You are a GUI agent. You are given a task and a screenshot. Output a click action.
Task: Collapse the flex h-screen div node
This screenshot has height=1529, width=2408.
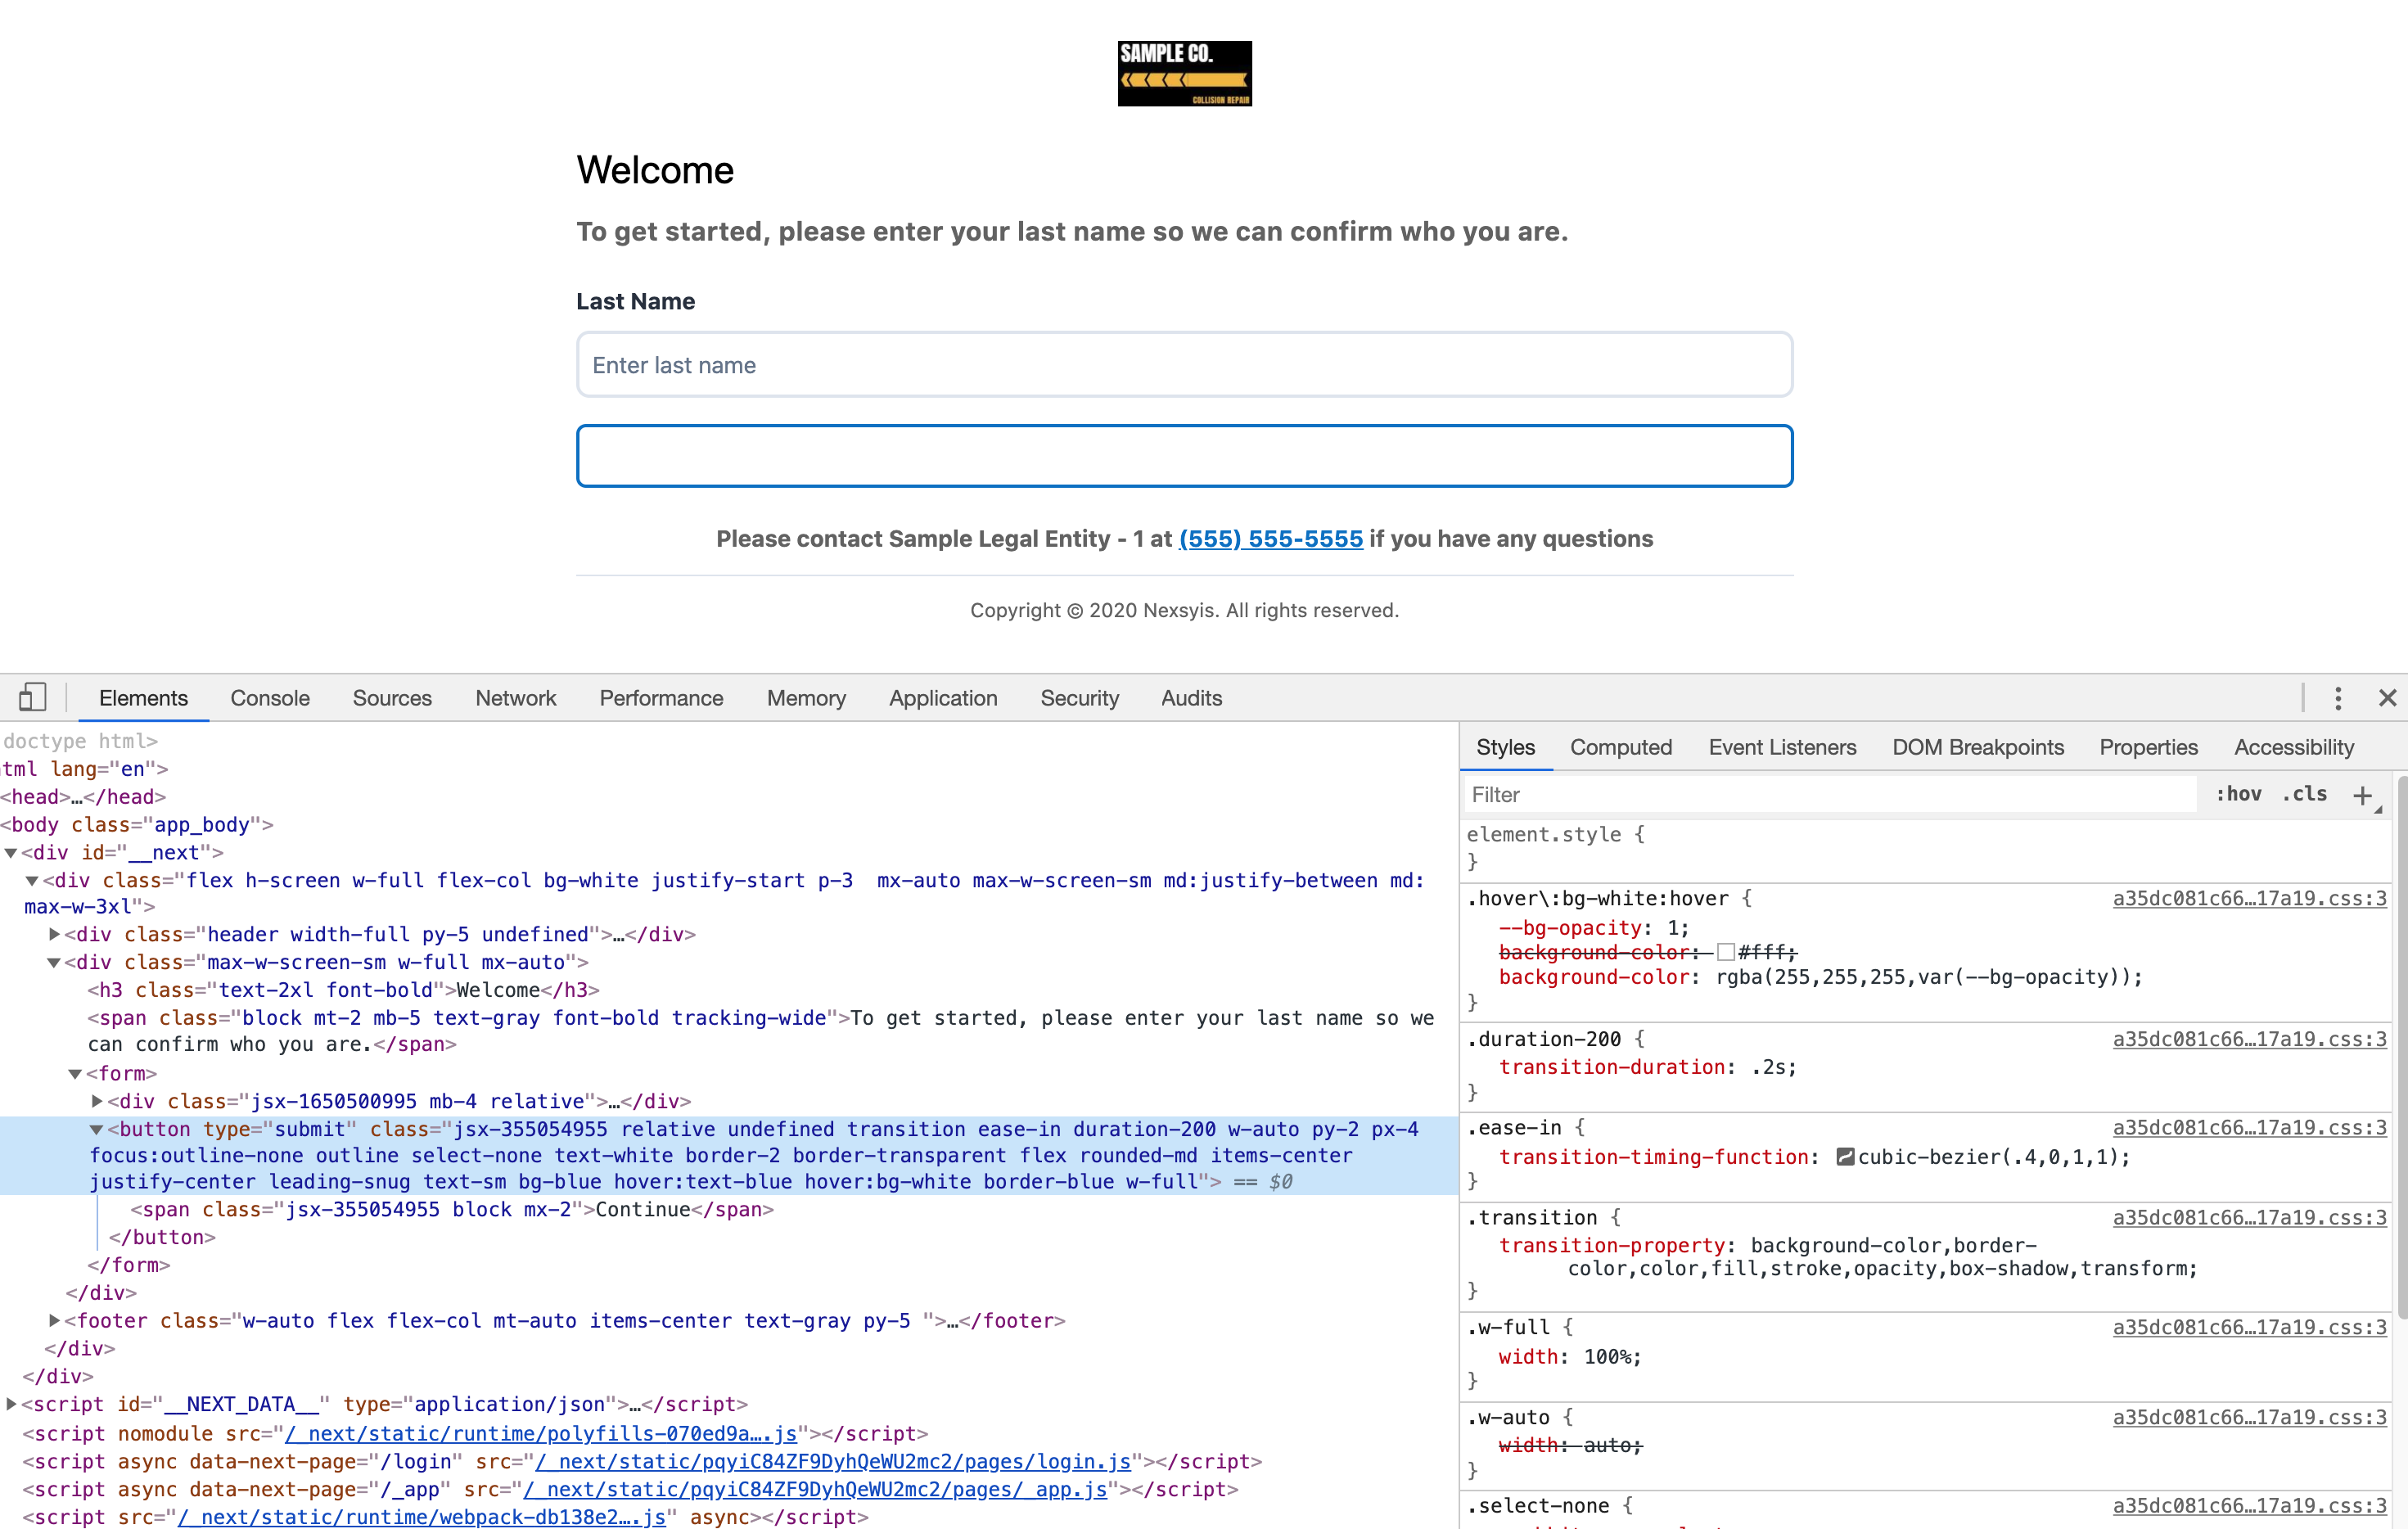[x=33, y=881]
